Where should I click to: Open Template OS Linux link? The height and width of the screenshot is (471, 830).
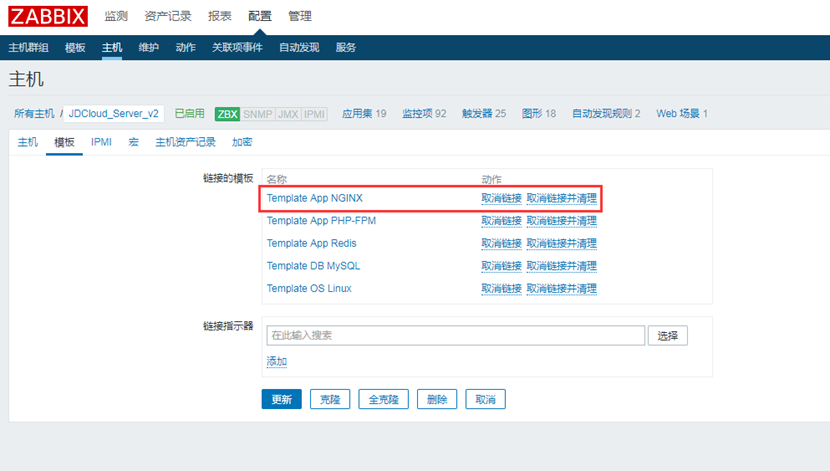pos(309,288)
